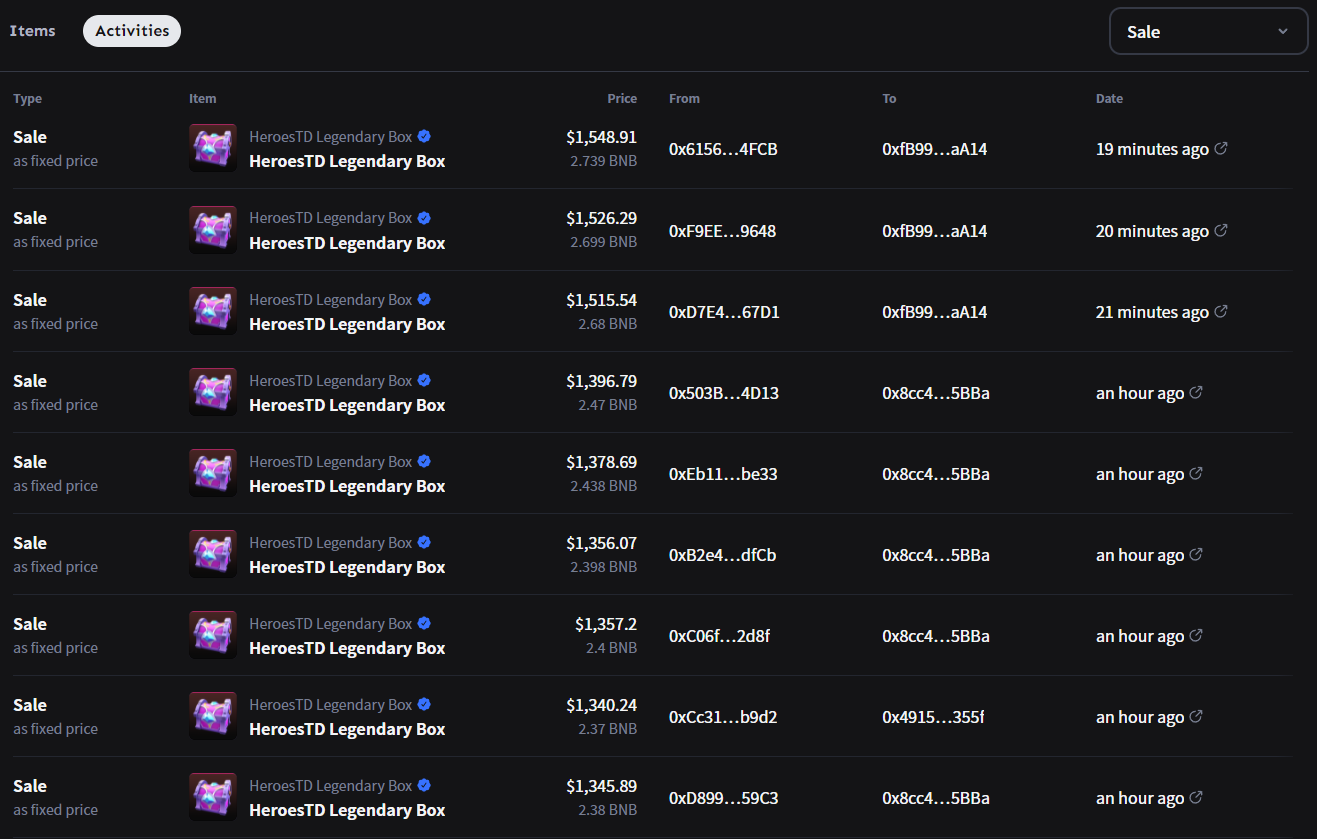
Task: Open seller address 0x6156...4FCB
Action: tap(723, 150)
